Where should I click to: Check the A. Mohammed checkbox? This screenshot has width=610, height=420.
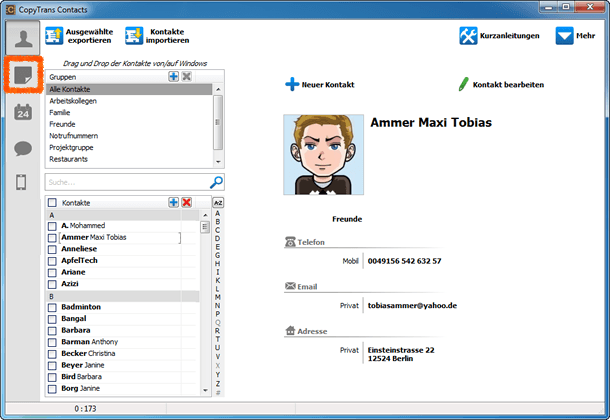pos(52,226)
